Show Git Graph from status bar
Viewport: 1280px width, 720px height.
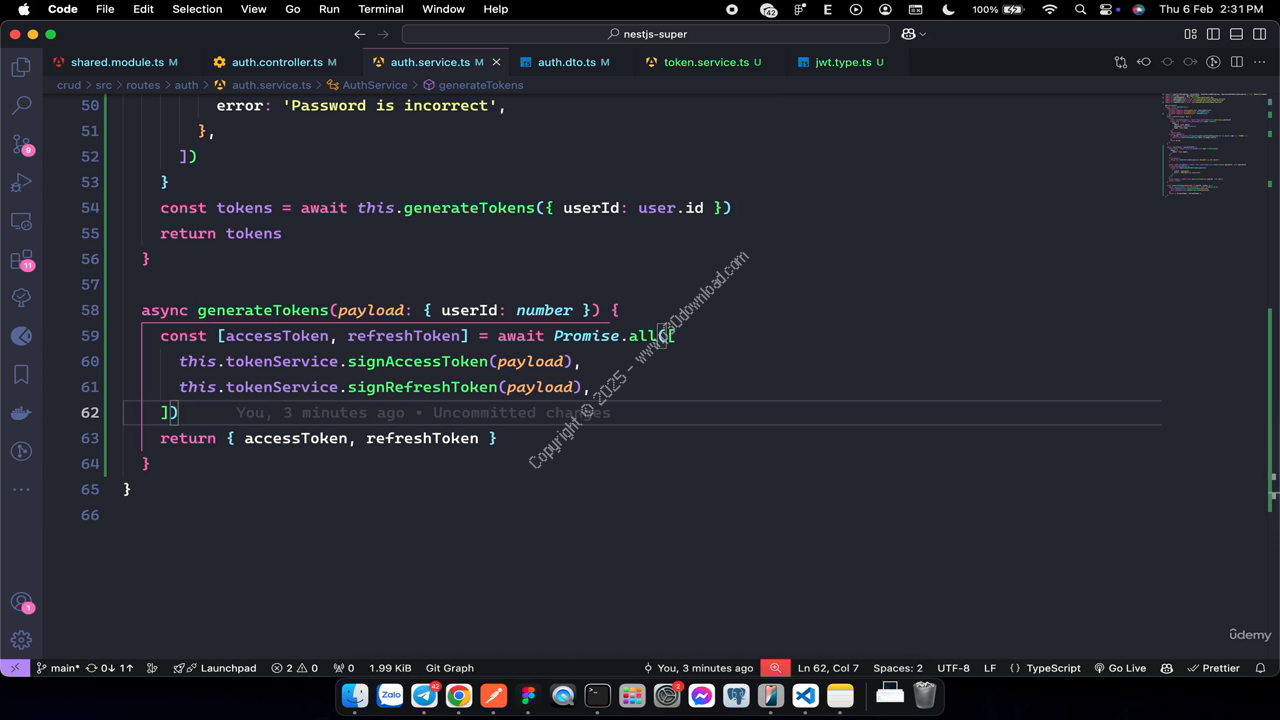[450, 668]
